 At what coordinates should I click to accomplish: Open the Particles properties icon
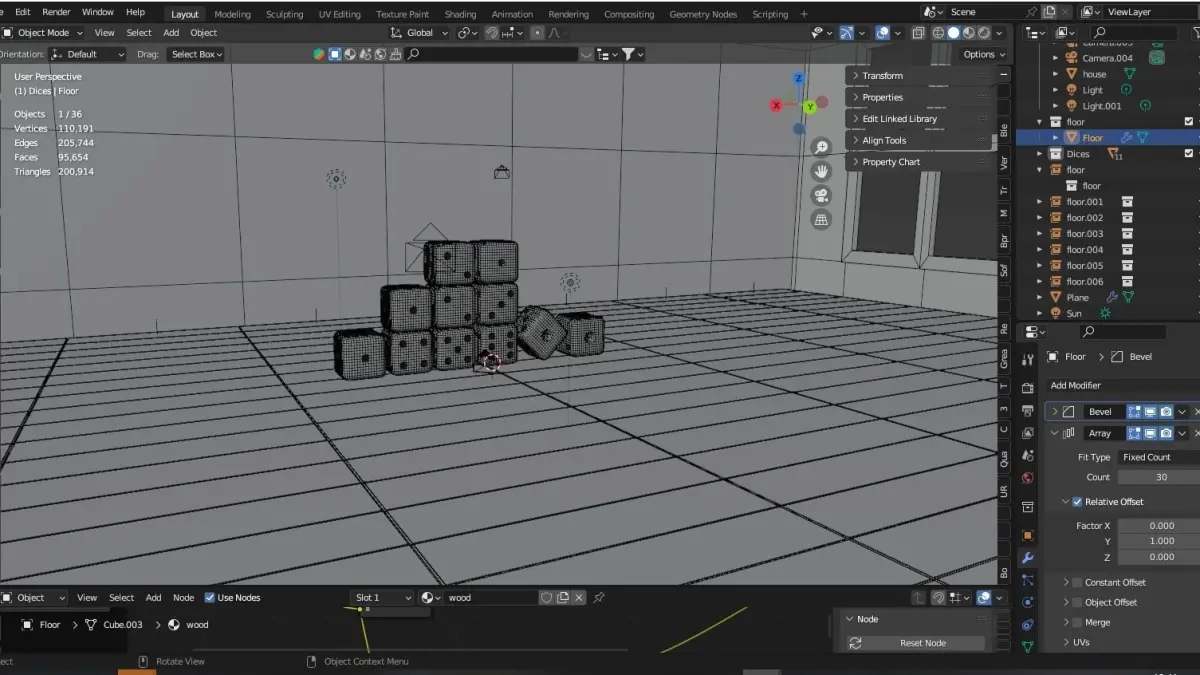(x=1027, y=580)
